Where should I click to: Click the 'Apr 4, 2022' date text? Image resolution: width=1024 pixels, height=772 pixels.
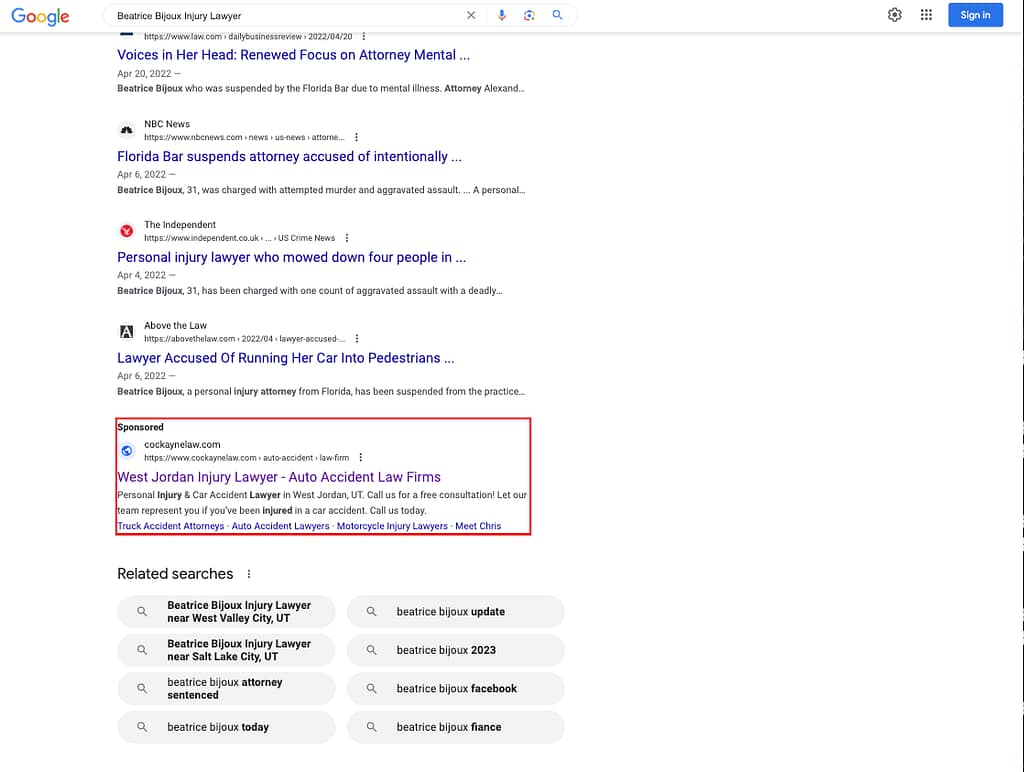pos(142,275)
